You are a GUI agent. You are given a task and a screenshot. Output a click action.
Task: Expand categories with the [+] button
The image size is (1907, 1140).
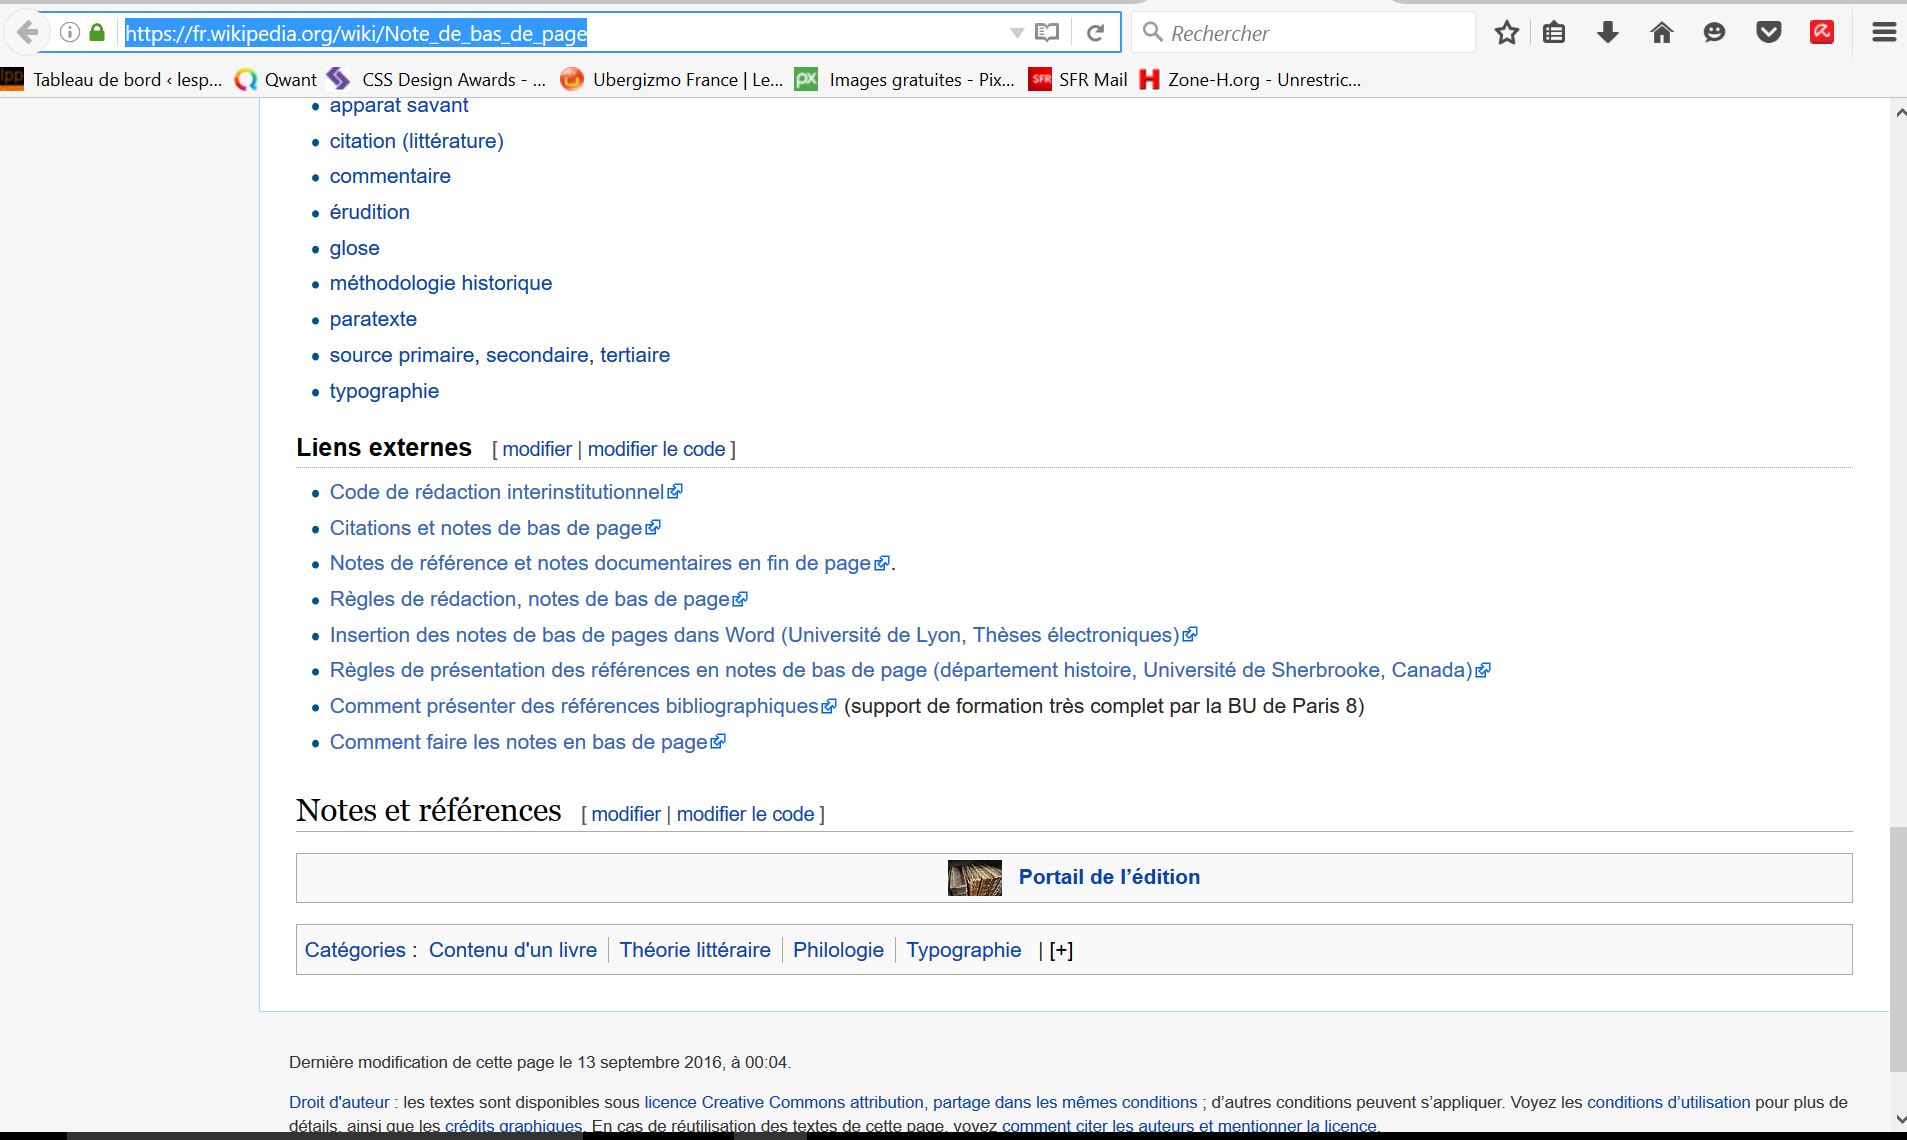[x=1061, y=951]
